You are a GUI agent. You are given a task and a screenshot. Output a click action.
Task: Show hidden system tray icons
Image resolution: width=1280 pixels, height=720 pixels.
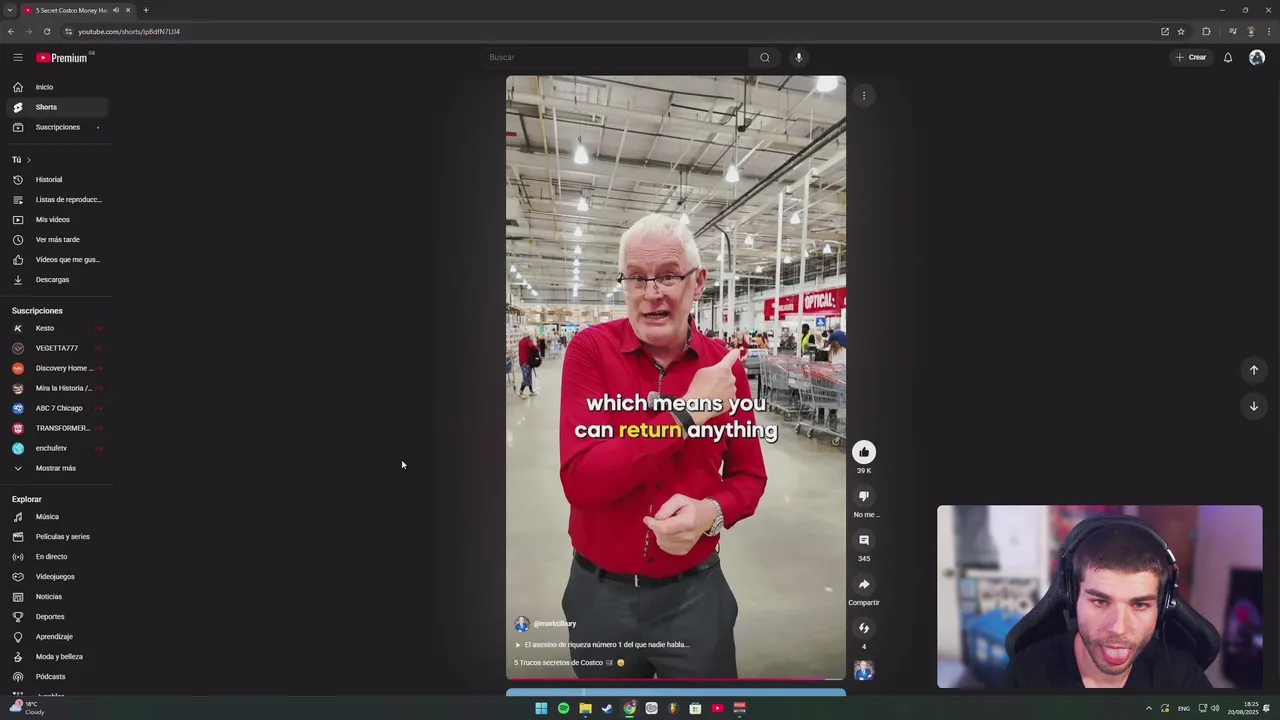(1148, 708)
